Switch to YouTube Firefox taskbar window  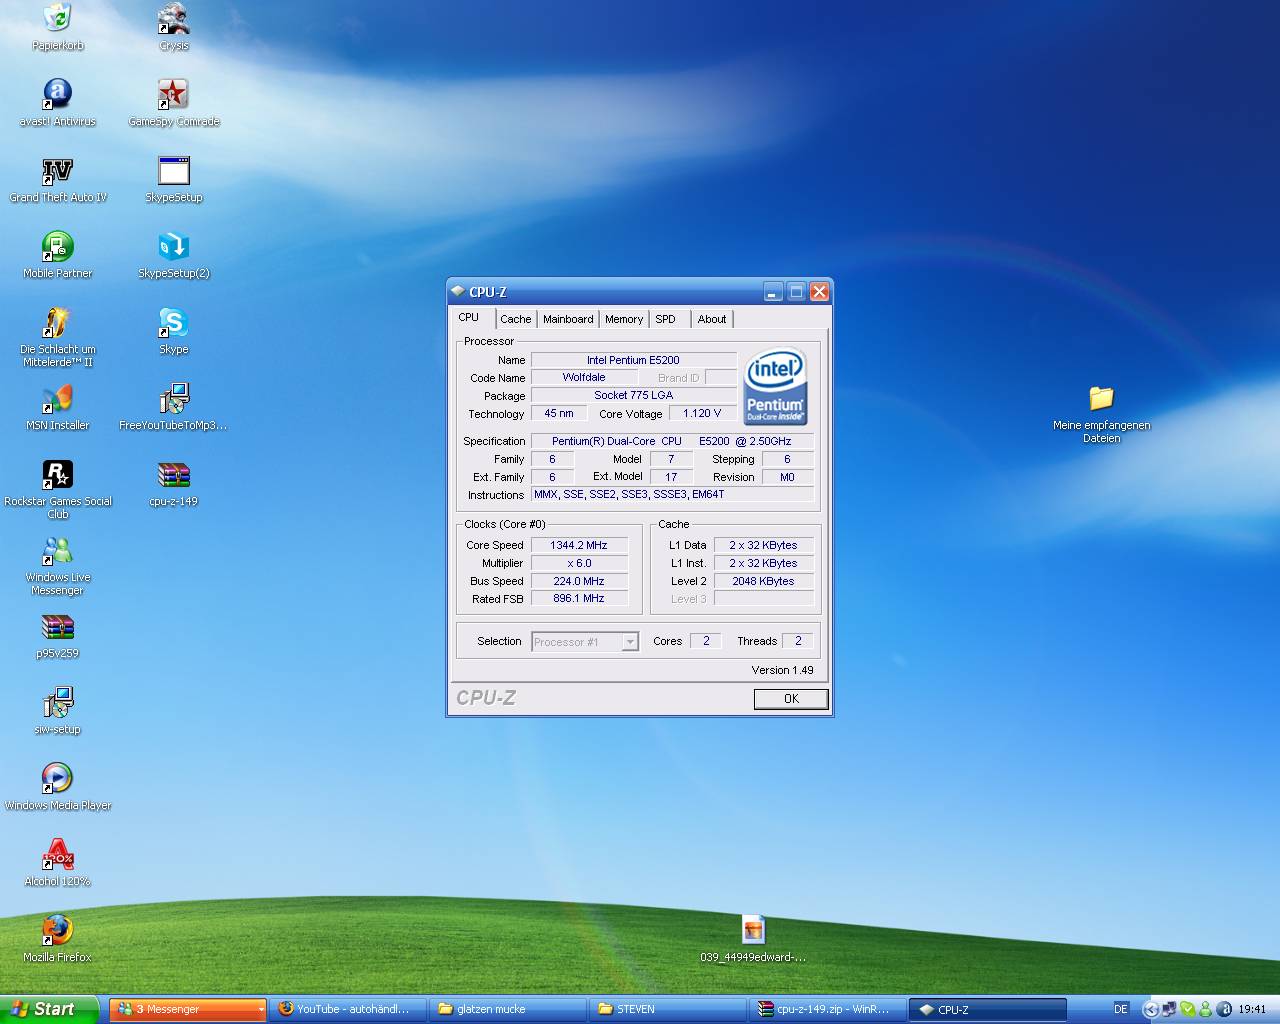coord(349,1009)
